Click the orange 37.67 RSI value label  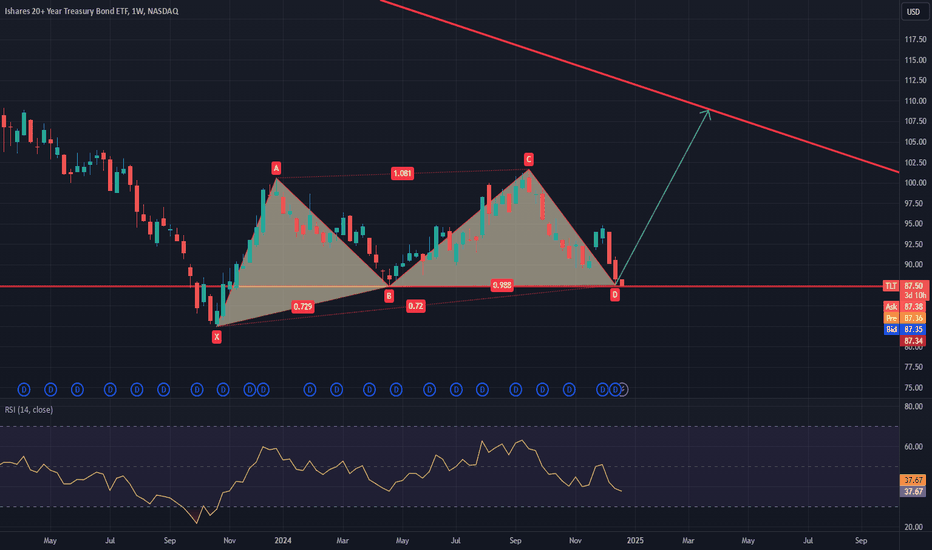click(x=914, y=480)
